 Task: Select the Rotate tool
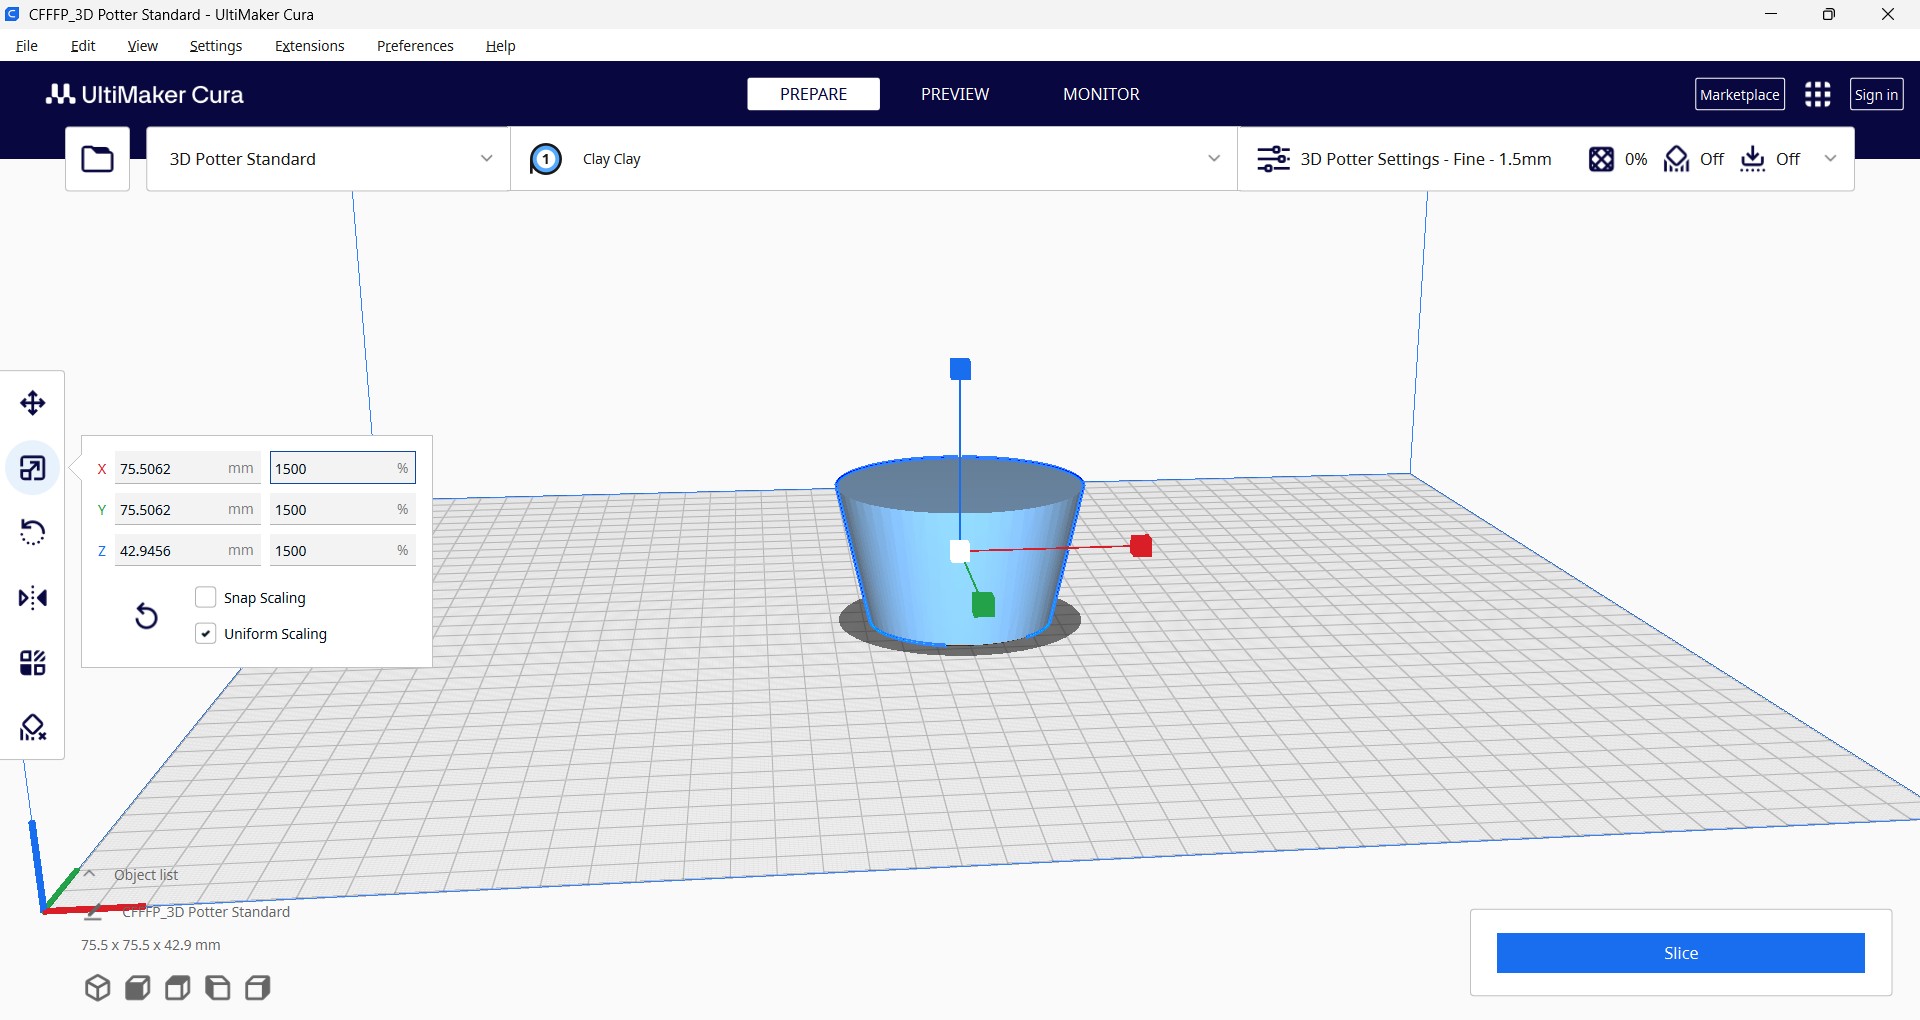33,532
